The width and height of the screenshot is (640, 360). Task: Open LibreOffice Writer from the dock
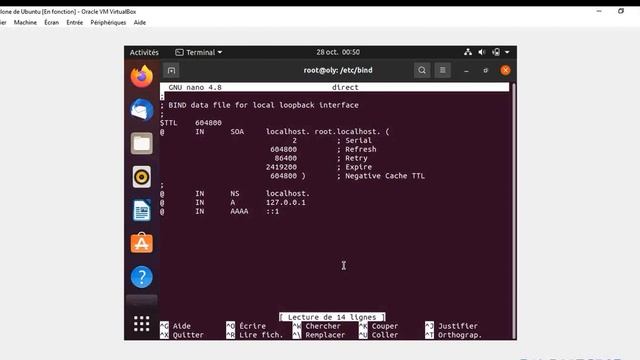coord(142,210)
